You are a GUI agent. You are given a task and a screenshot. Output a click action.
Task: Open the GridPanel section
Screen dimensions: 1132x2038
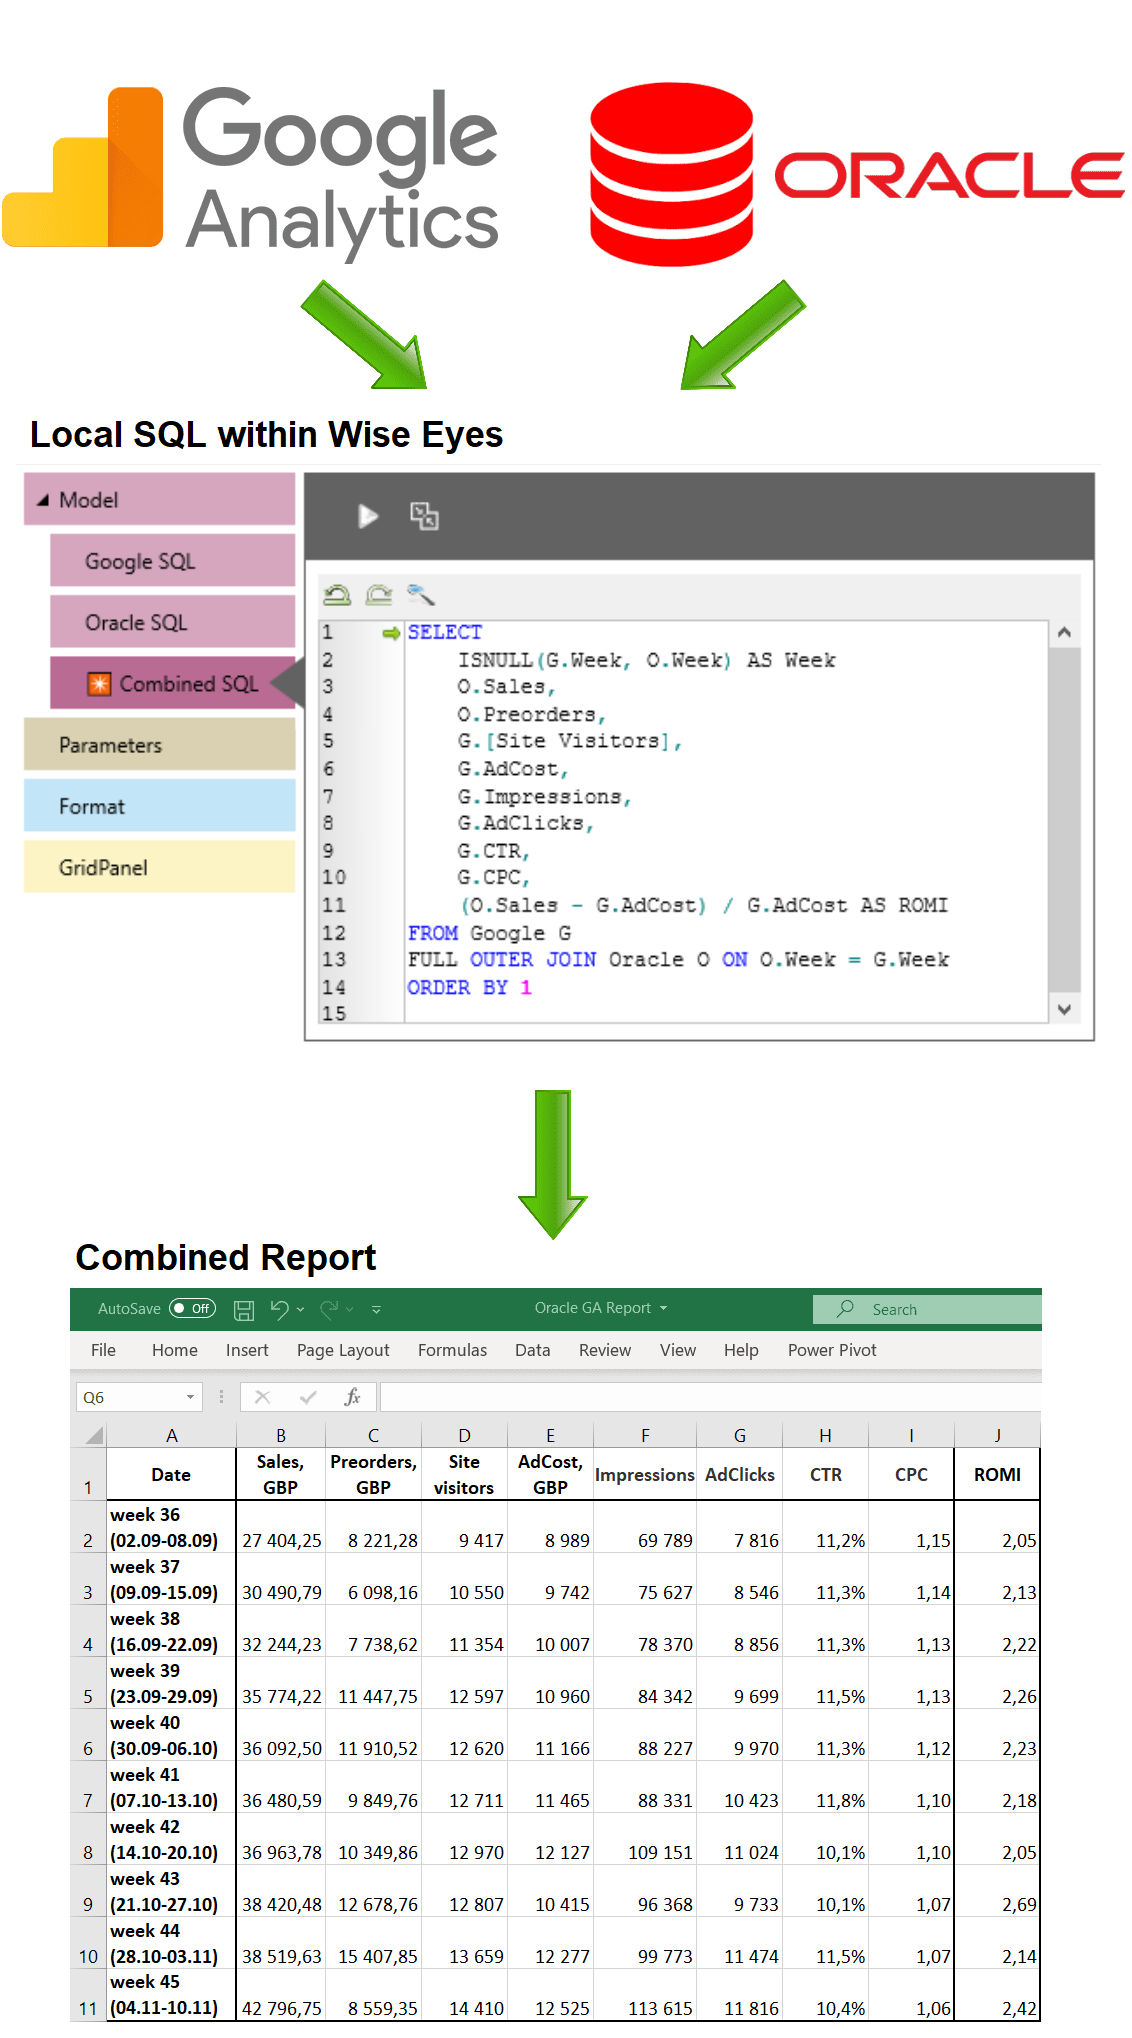click(160, 867)
